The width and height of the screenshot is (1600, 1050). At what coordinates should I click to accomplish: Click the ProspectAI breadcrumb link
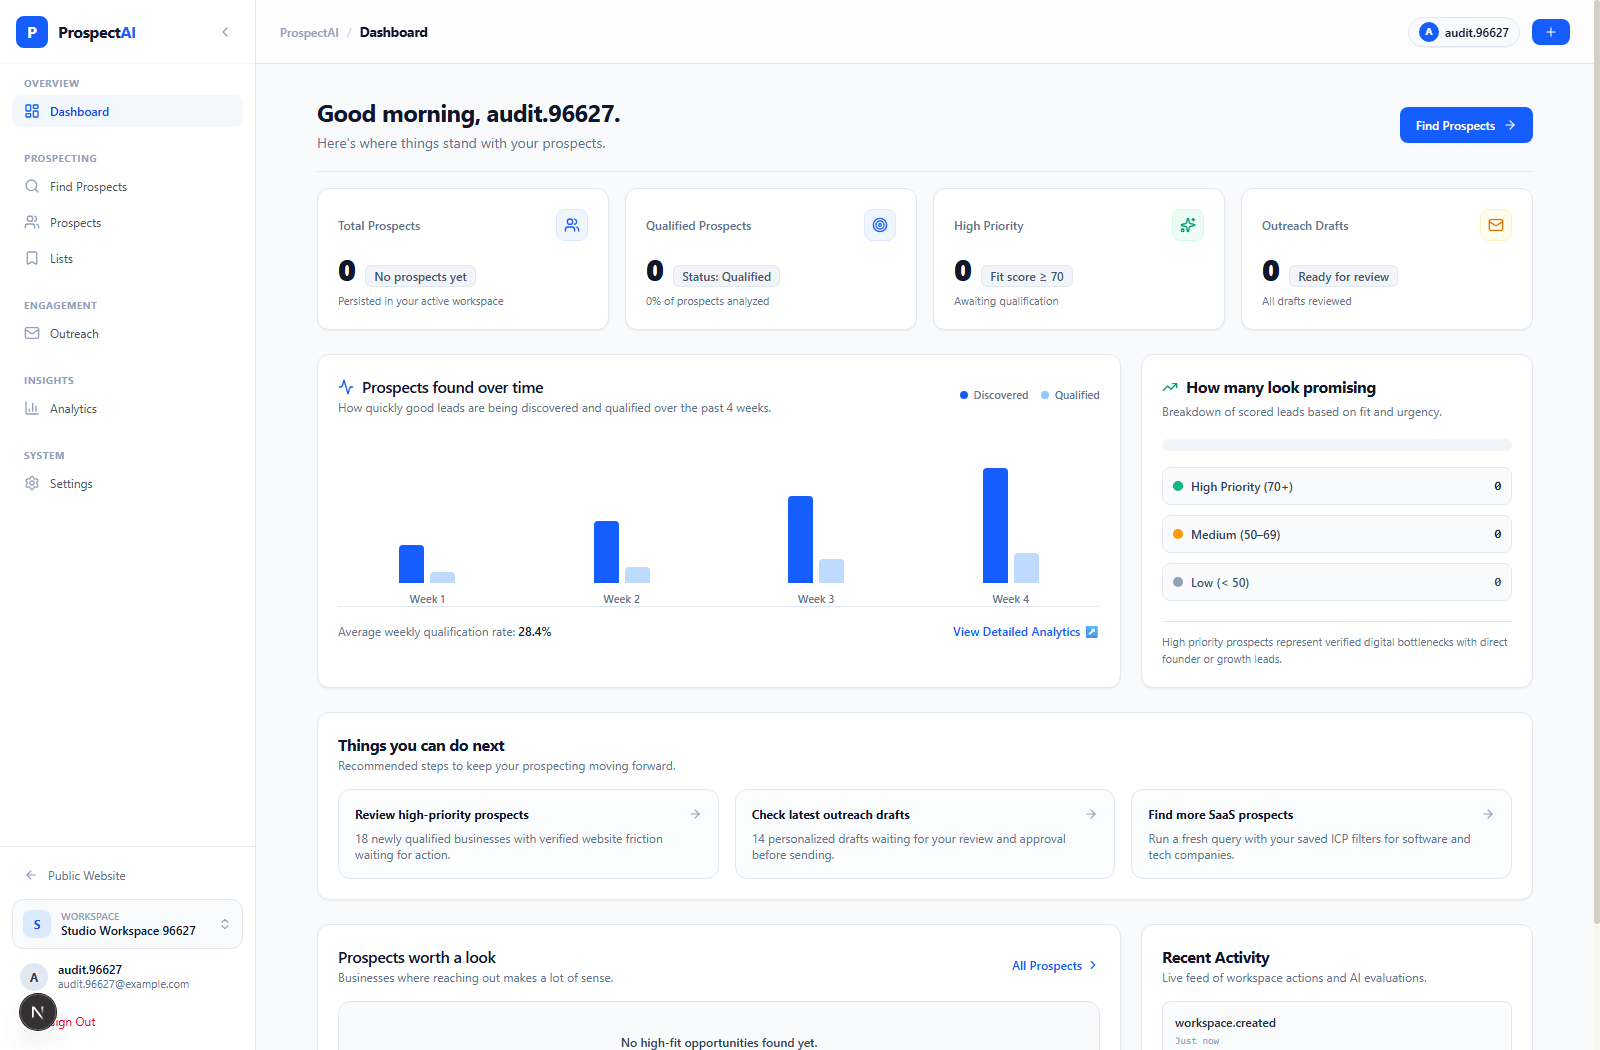coord(309,32)
